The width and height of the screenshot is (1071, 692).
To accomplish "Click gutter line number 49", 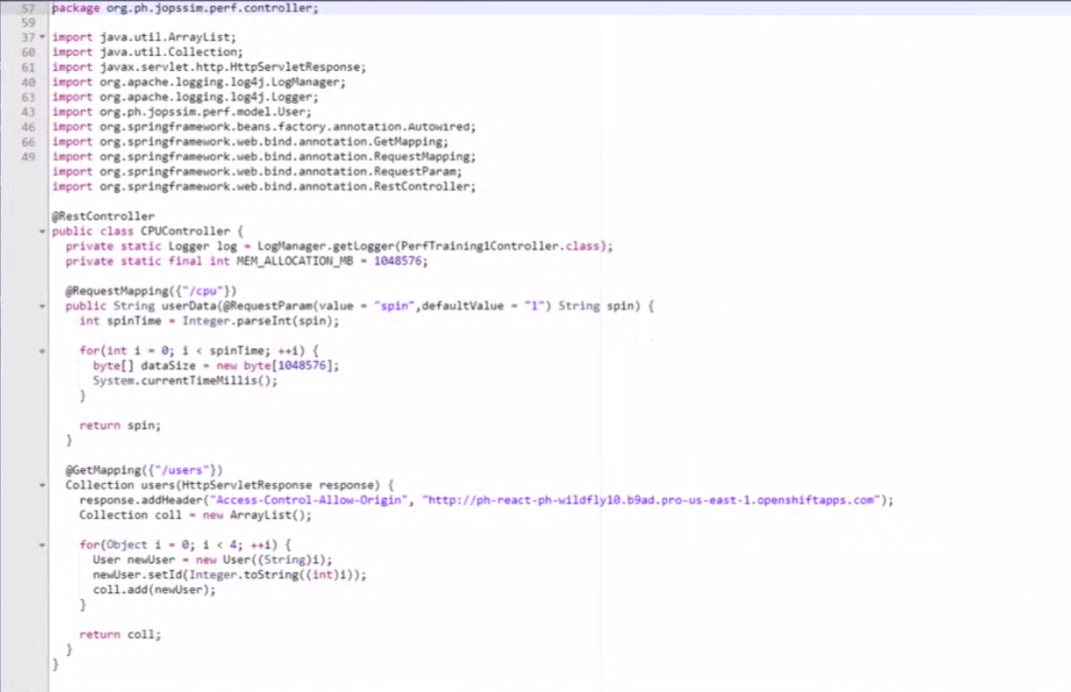I will [28, 156].
